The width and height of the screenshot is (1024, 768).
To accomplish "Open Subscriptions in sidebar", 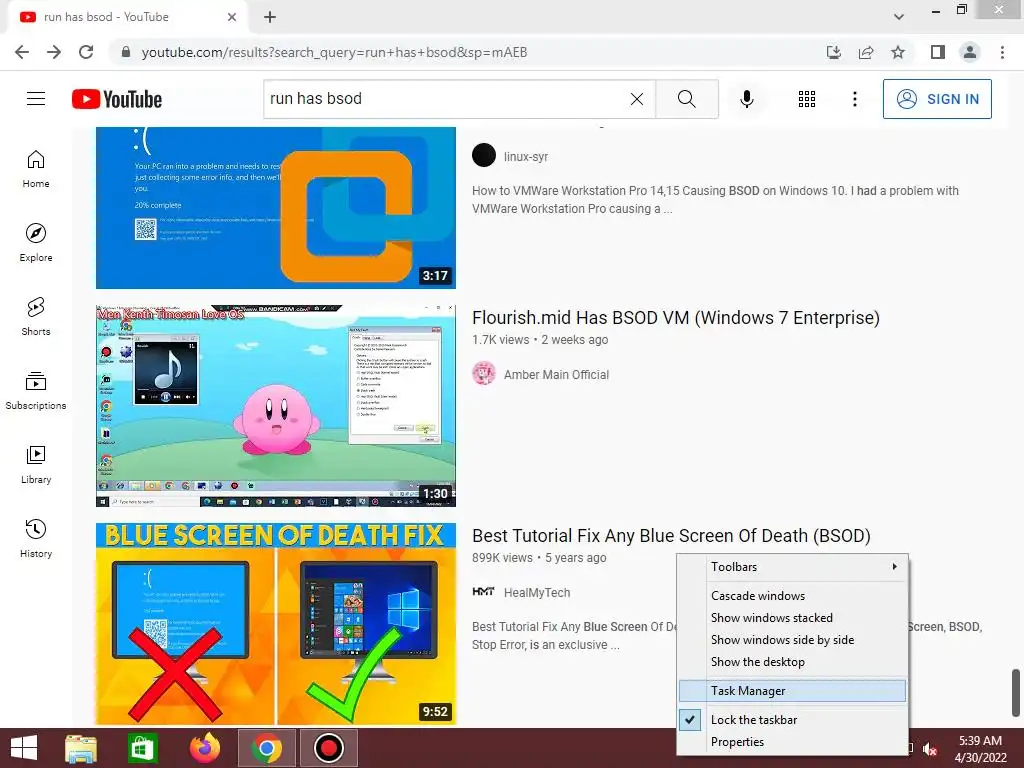I will click(36, 391).
